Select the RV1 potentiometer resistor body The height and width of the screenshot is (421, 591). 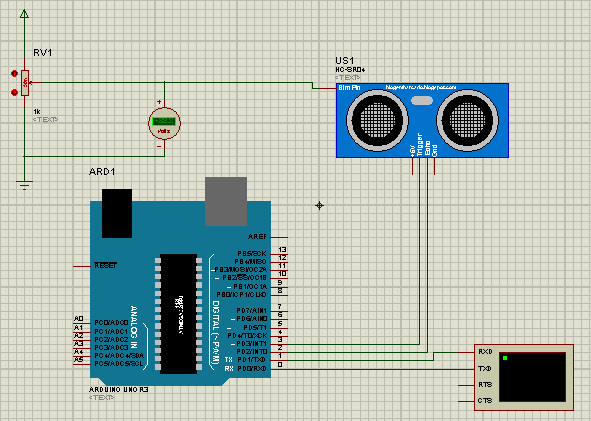click(x=25, y=83)
